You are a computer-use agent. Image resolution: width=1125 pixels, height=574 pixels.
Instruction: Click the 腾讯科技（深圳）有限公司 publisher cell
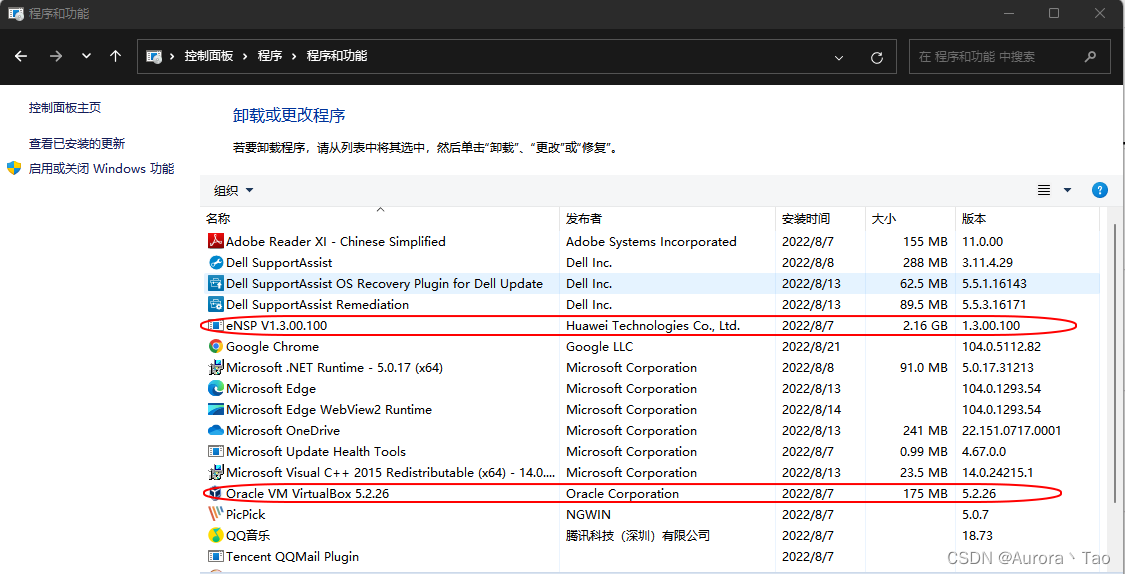(x=638, y=535)
